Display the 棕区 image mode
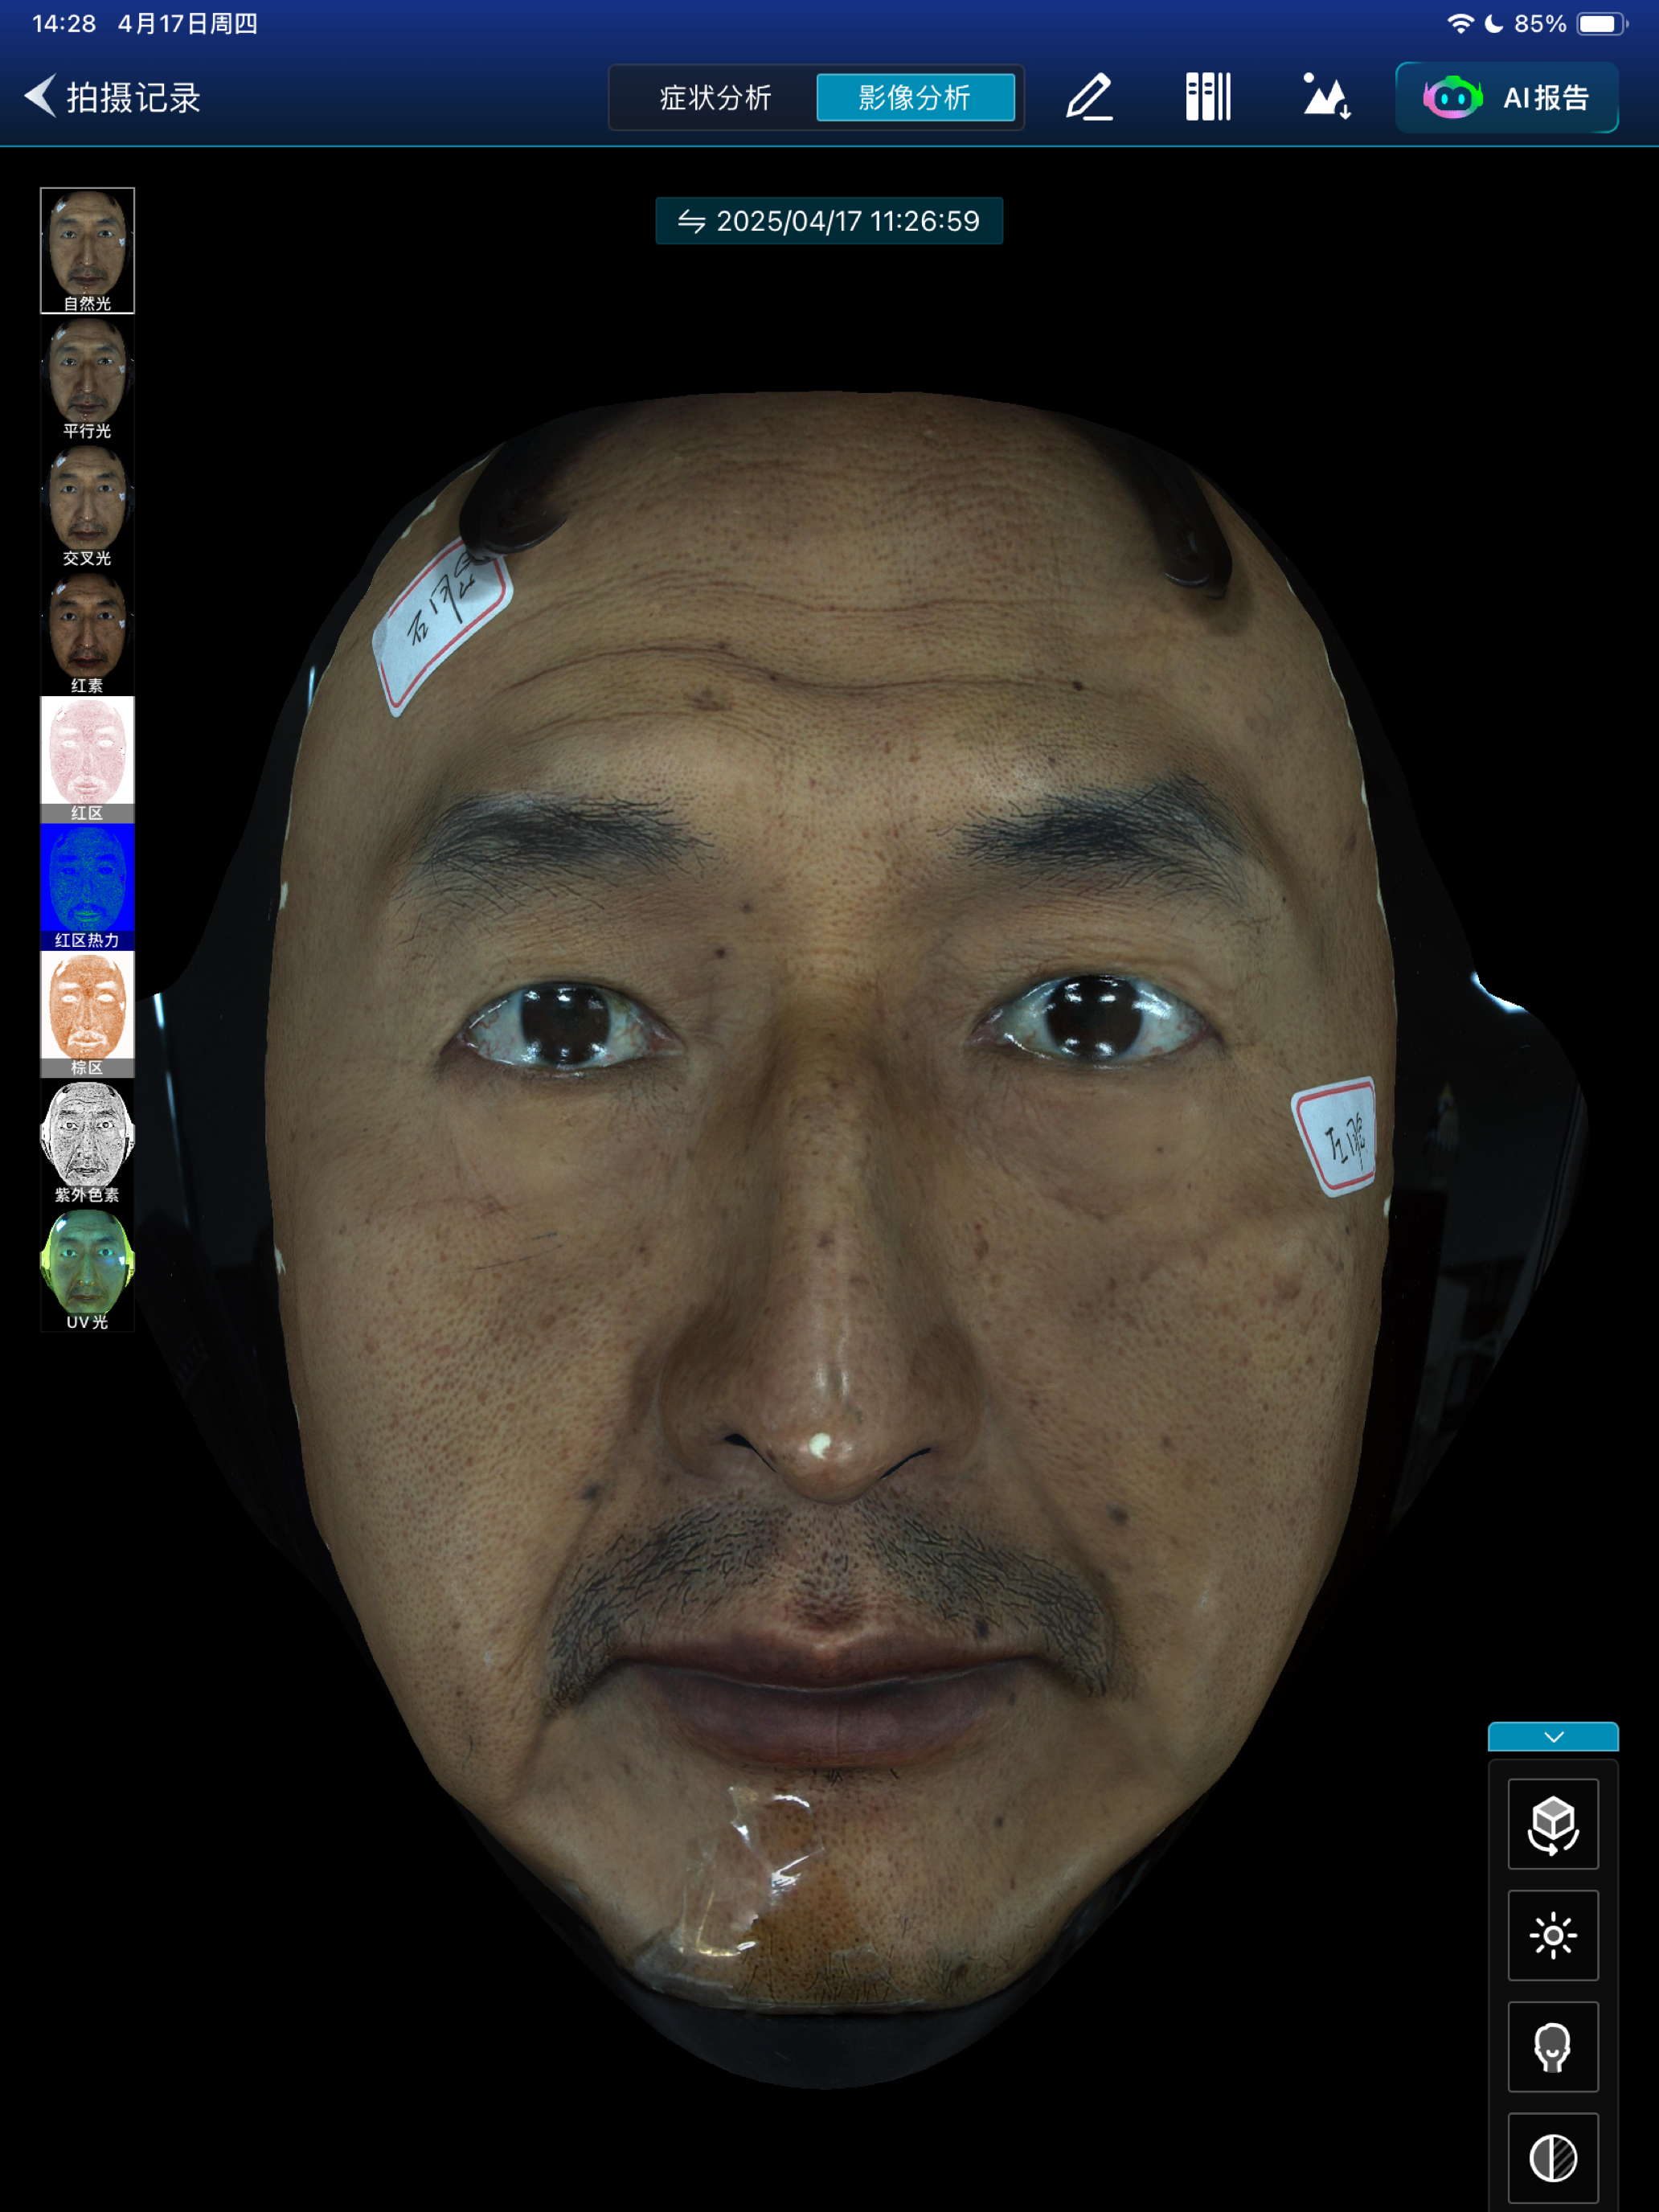Screen dimensions: 1659x2212 (87, 1013)
